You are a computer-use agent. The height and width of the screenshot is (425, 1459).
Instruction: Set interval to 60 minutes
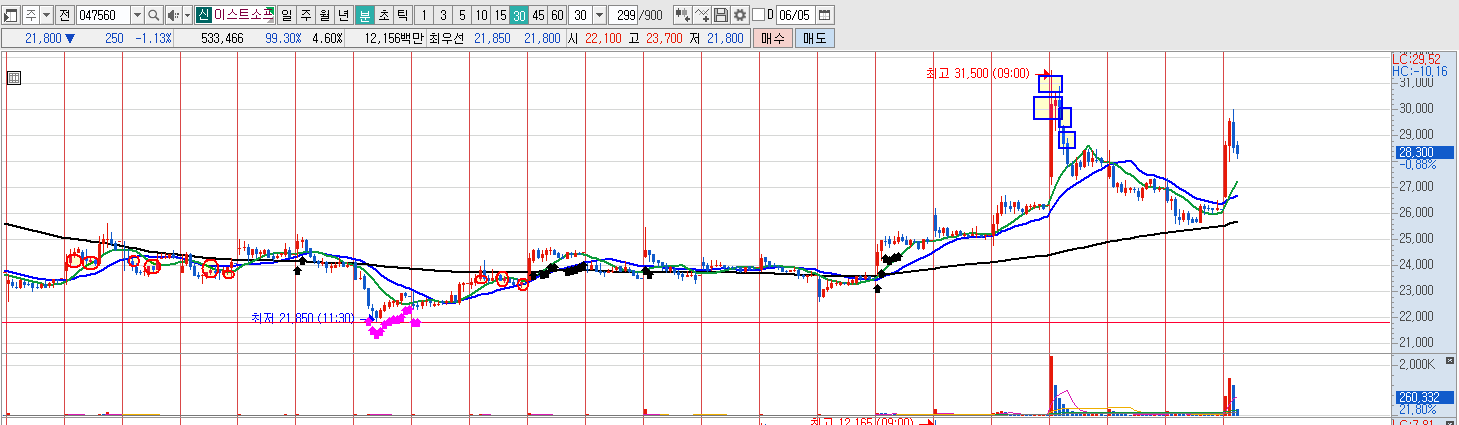click(557, 15)
